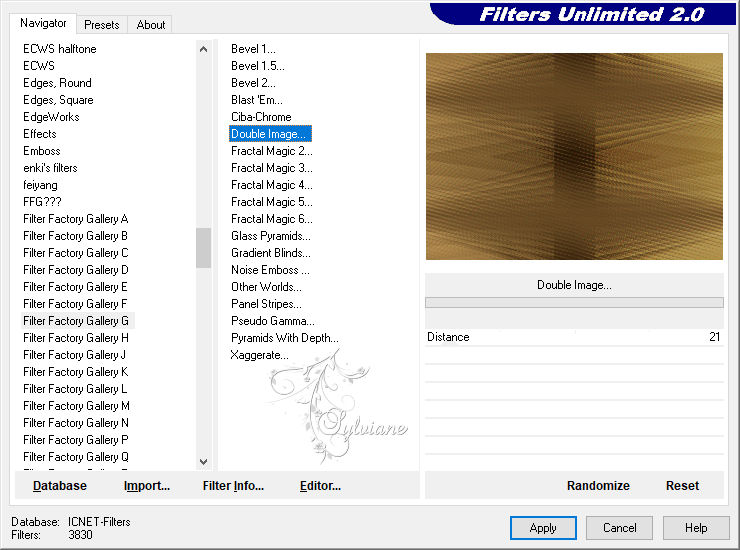Click the Distance slider row
This screenshot has height=550, width=740.
click(x=574, y=337)
